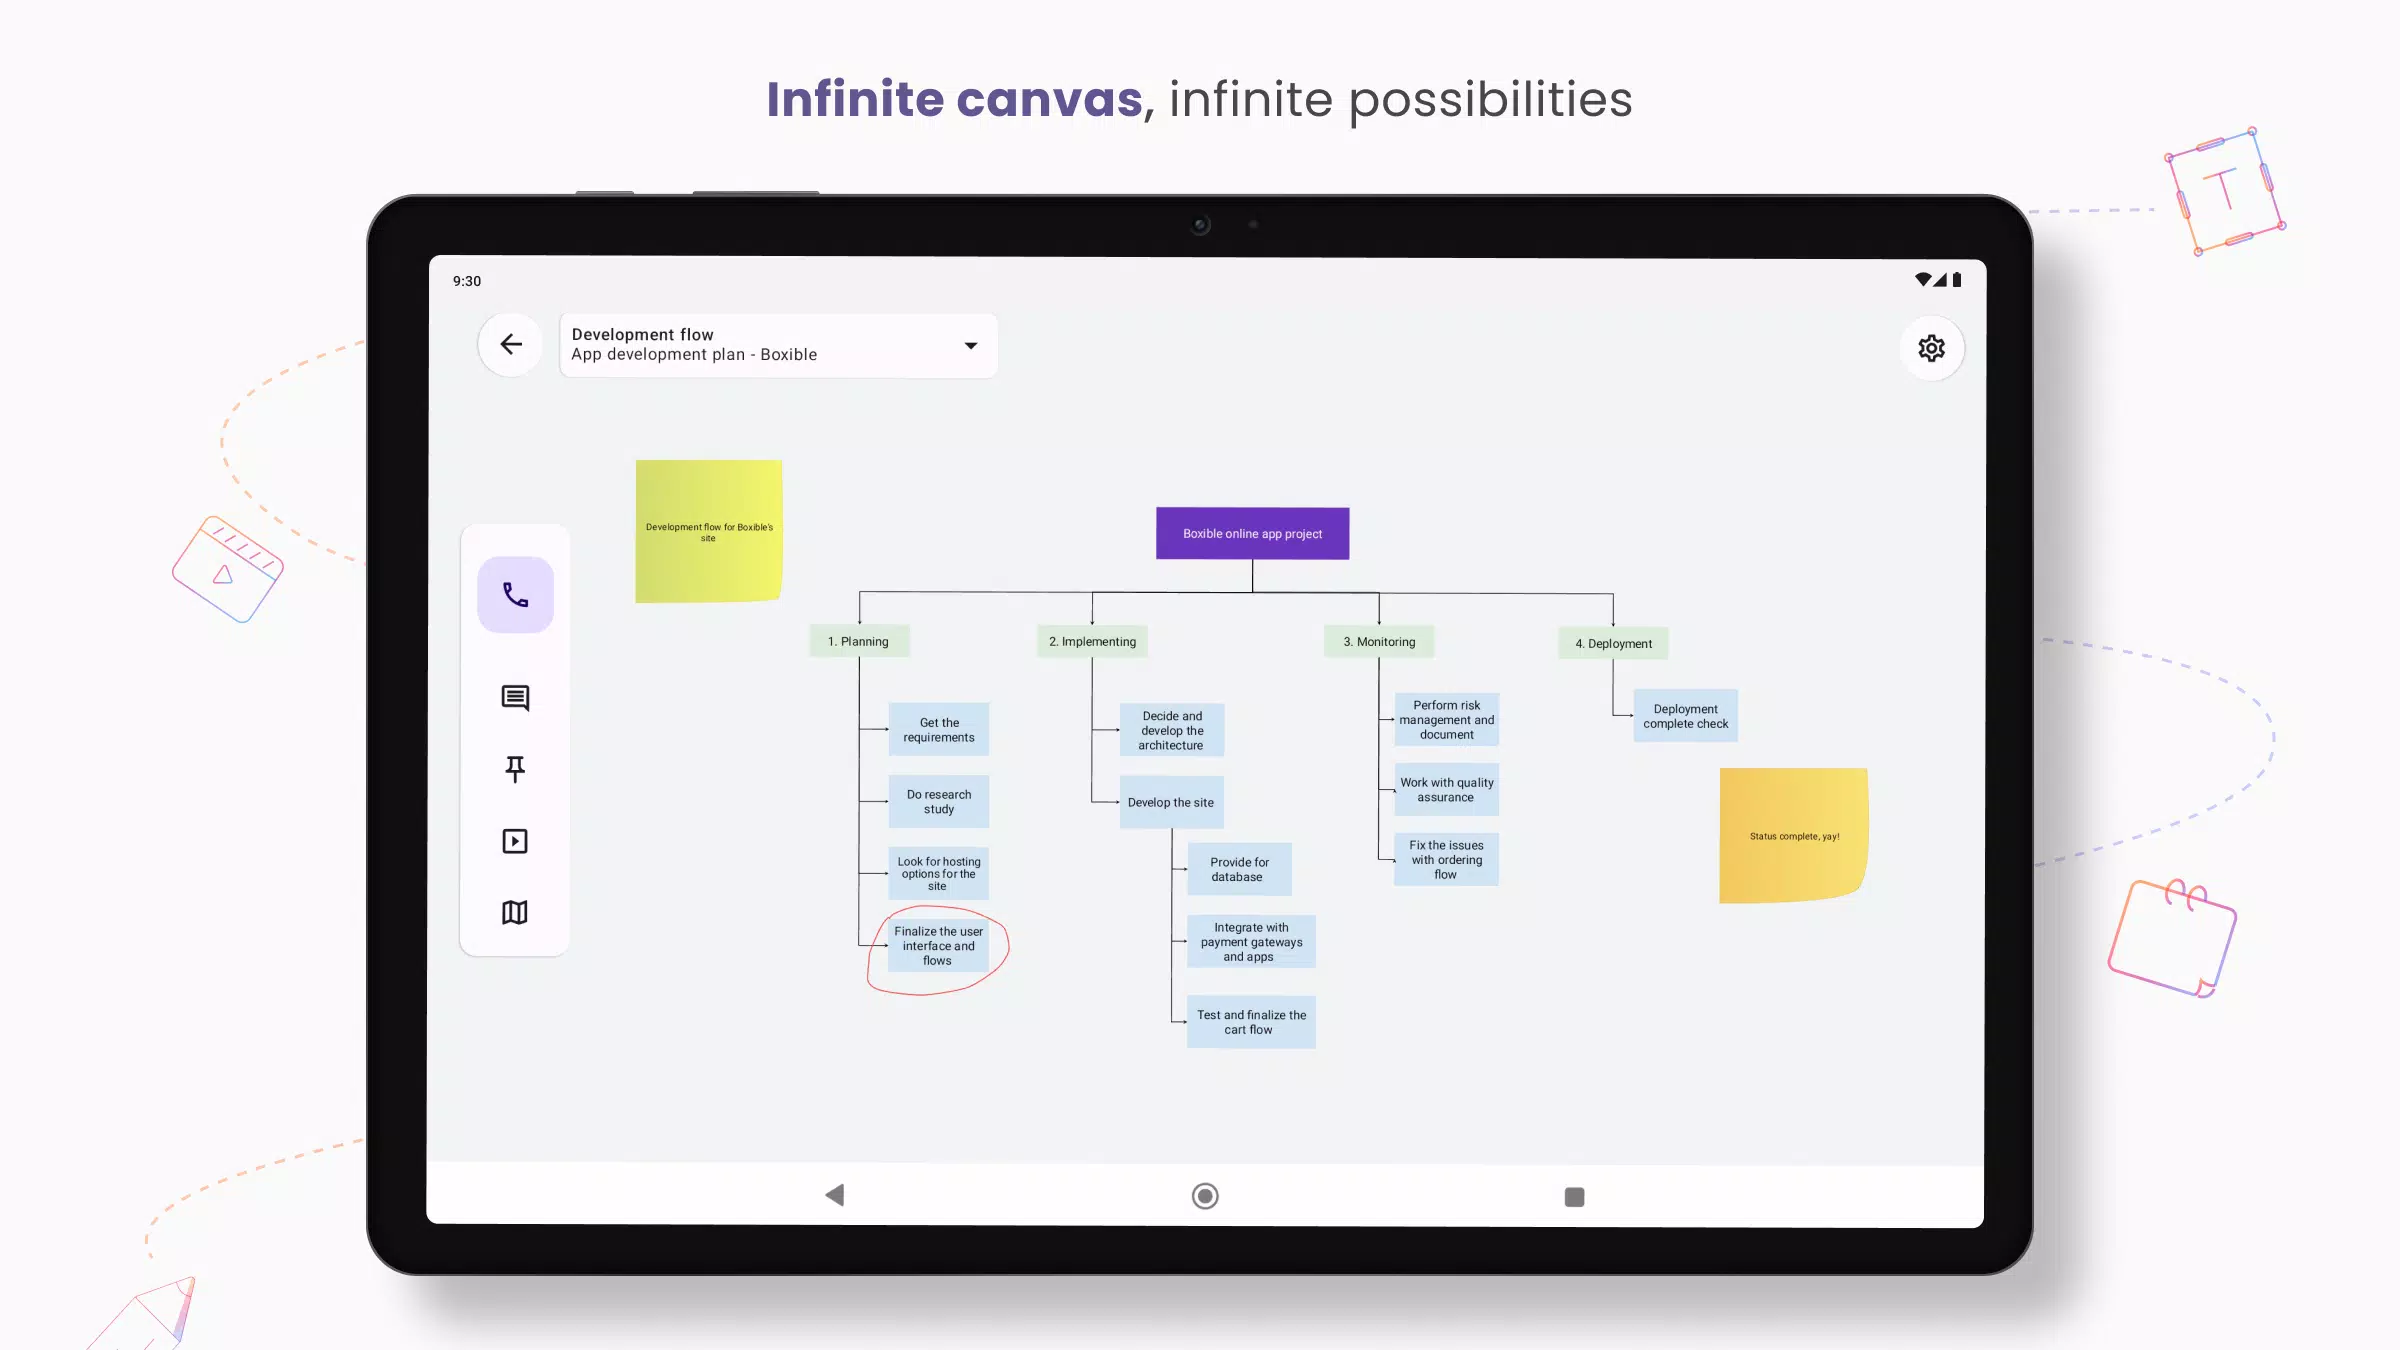Open the comments icon in sidebar
The width and height of the screenshot is (2400, 1350).
(x=515, y=697)
